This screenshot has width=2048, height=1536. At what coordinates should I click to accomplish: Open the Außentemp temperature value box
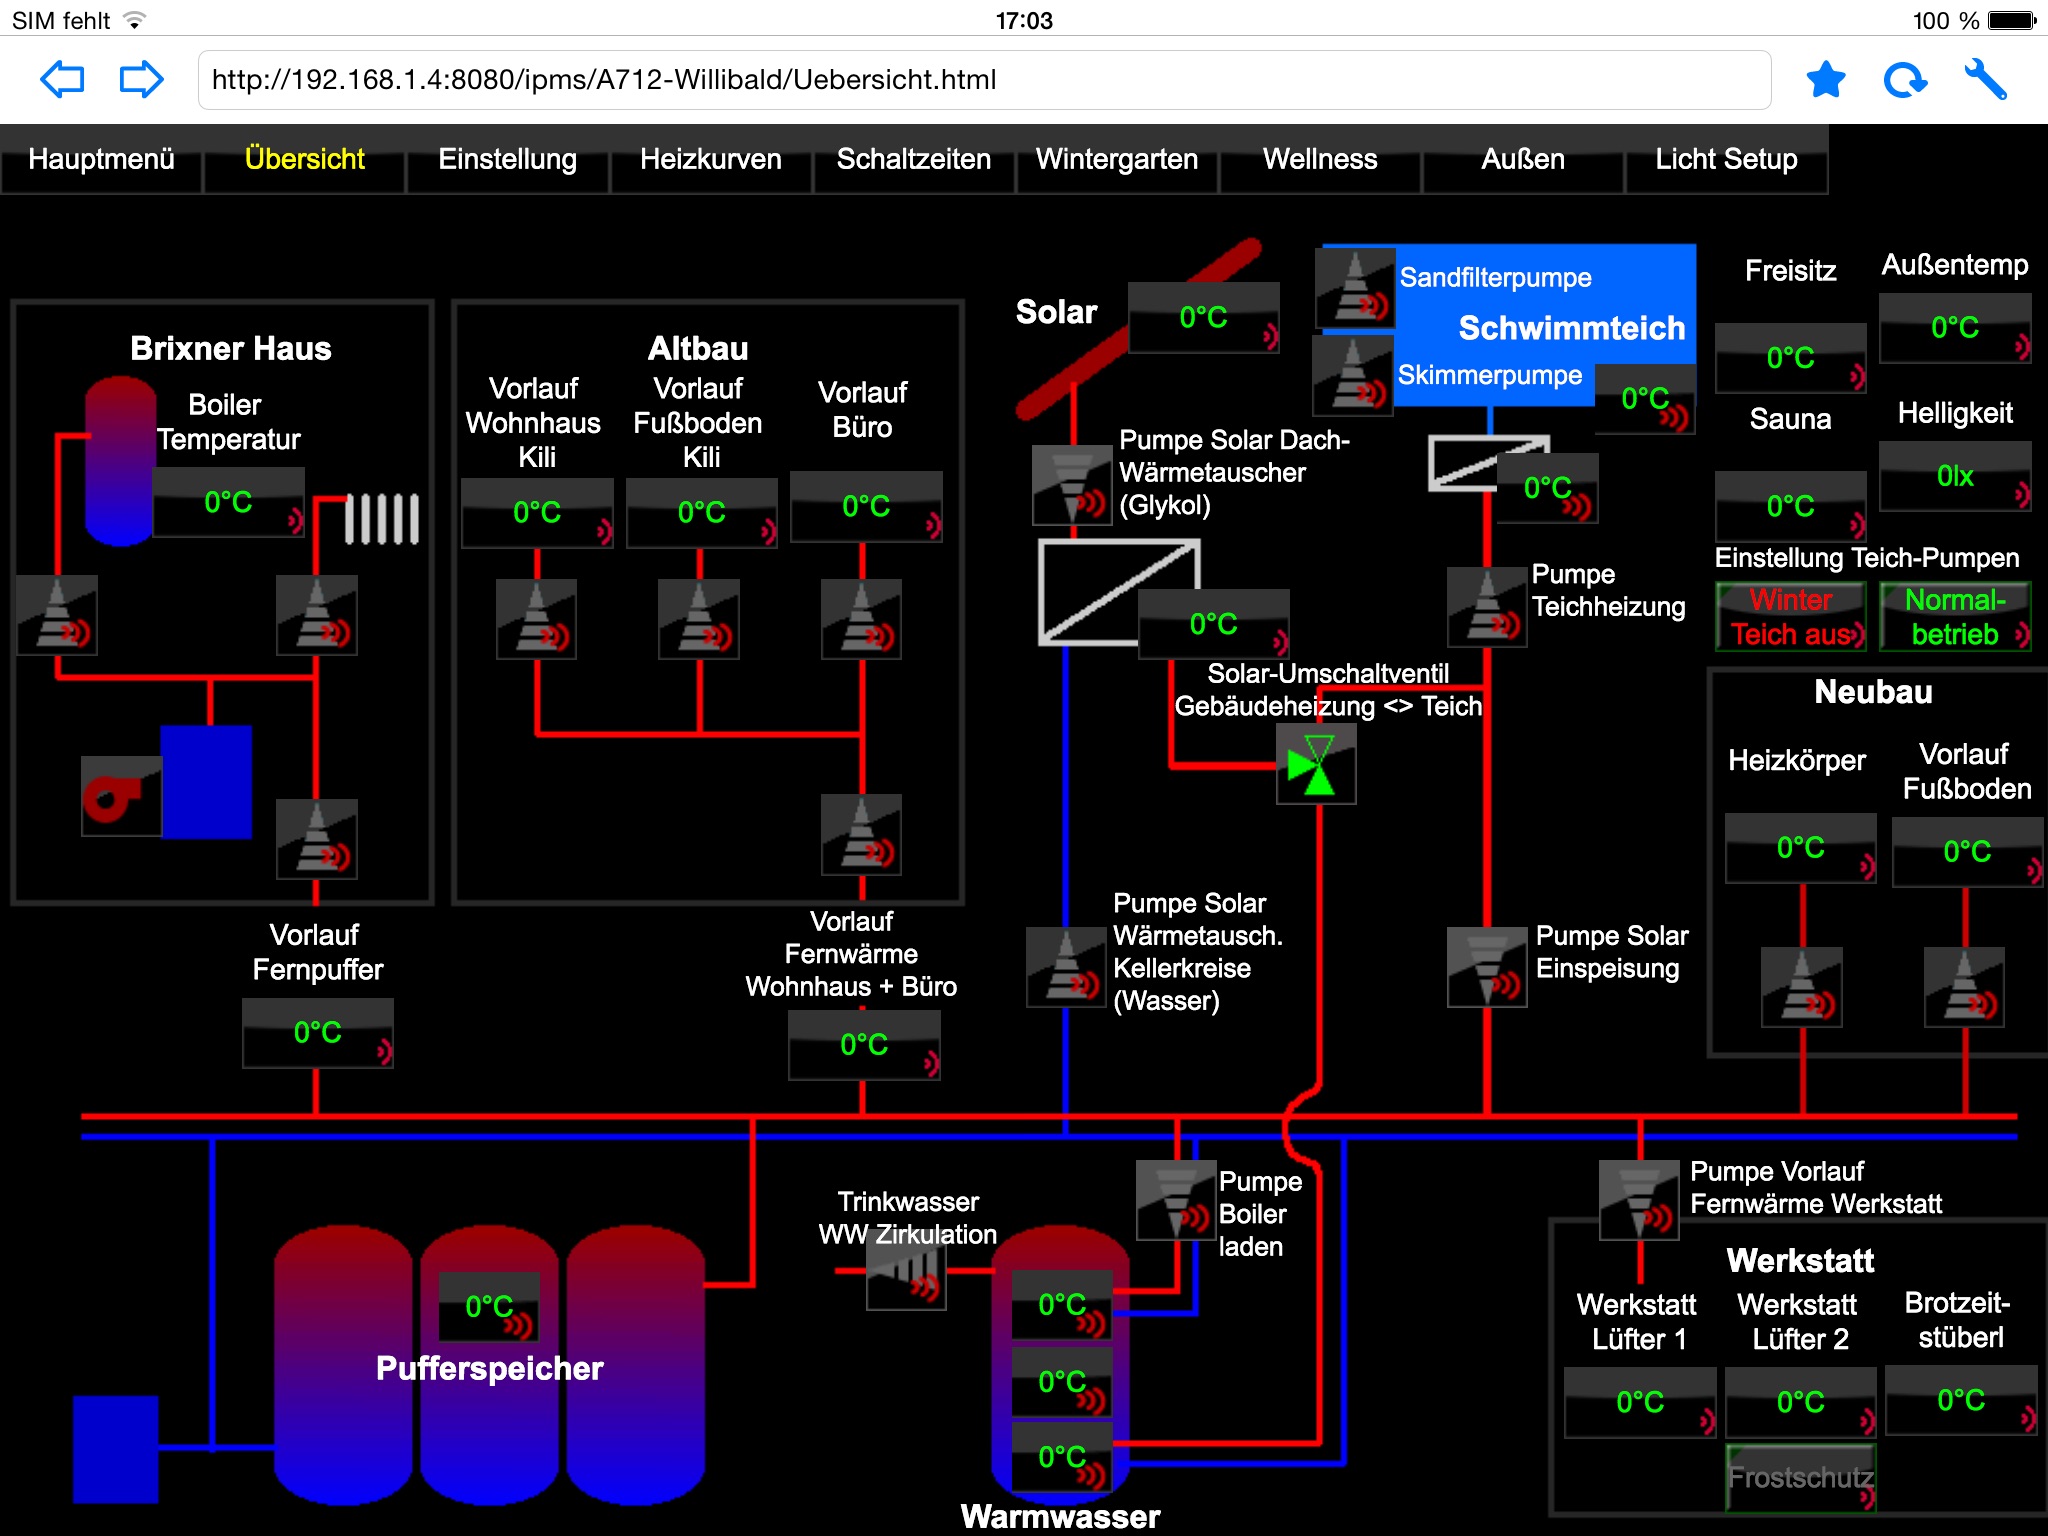pos(1955,328)
